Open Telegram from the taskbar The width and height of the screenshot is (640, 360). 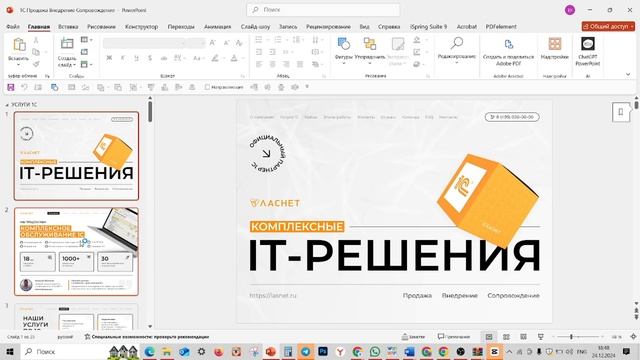click(305, 351)
